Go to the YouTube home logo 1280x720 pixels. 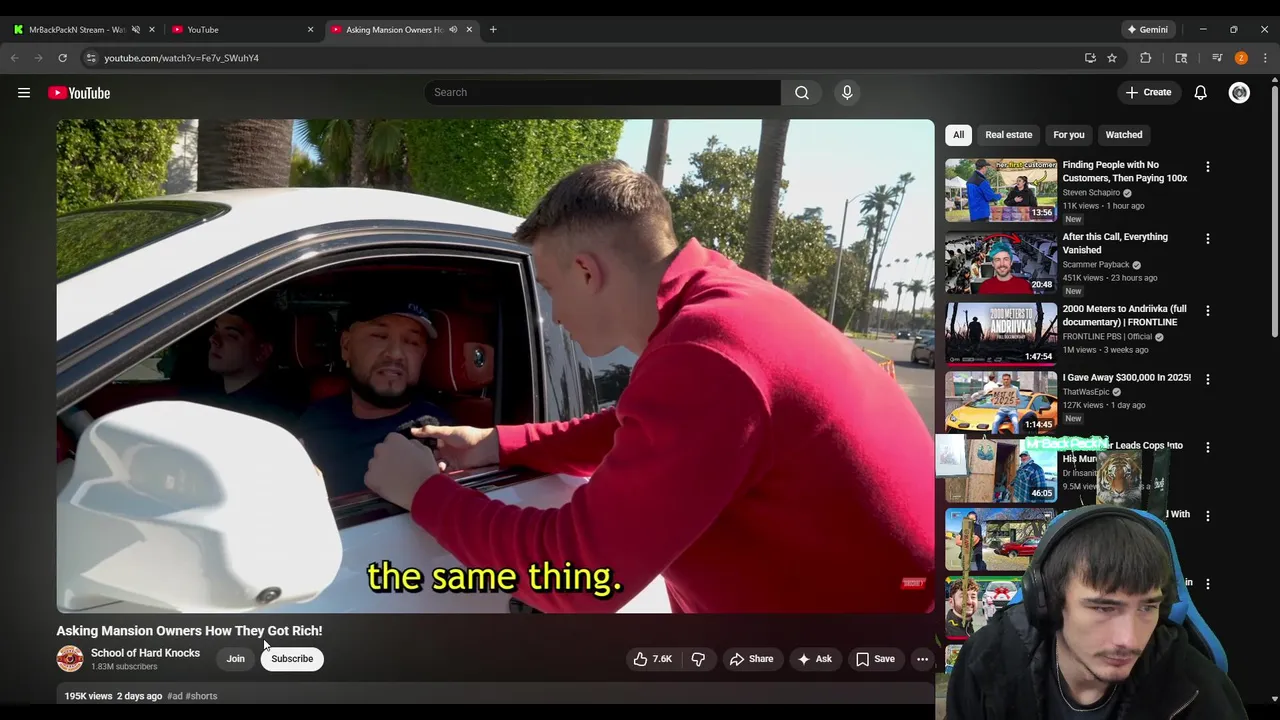pos(79,93)
